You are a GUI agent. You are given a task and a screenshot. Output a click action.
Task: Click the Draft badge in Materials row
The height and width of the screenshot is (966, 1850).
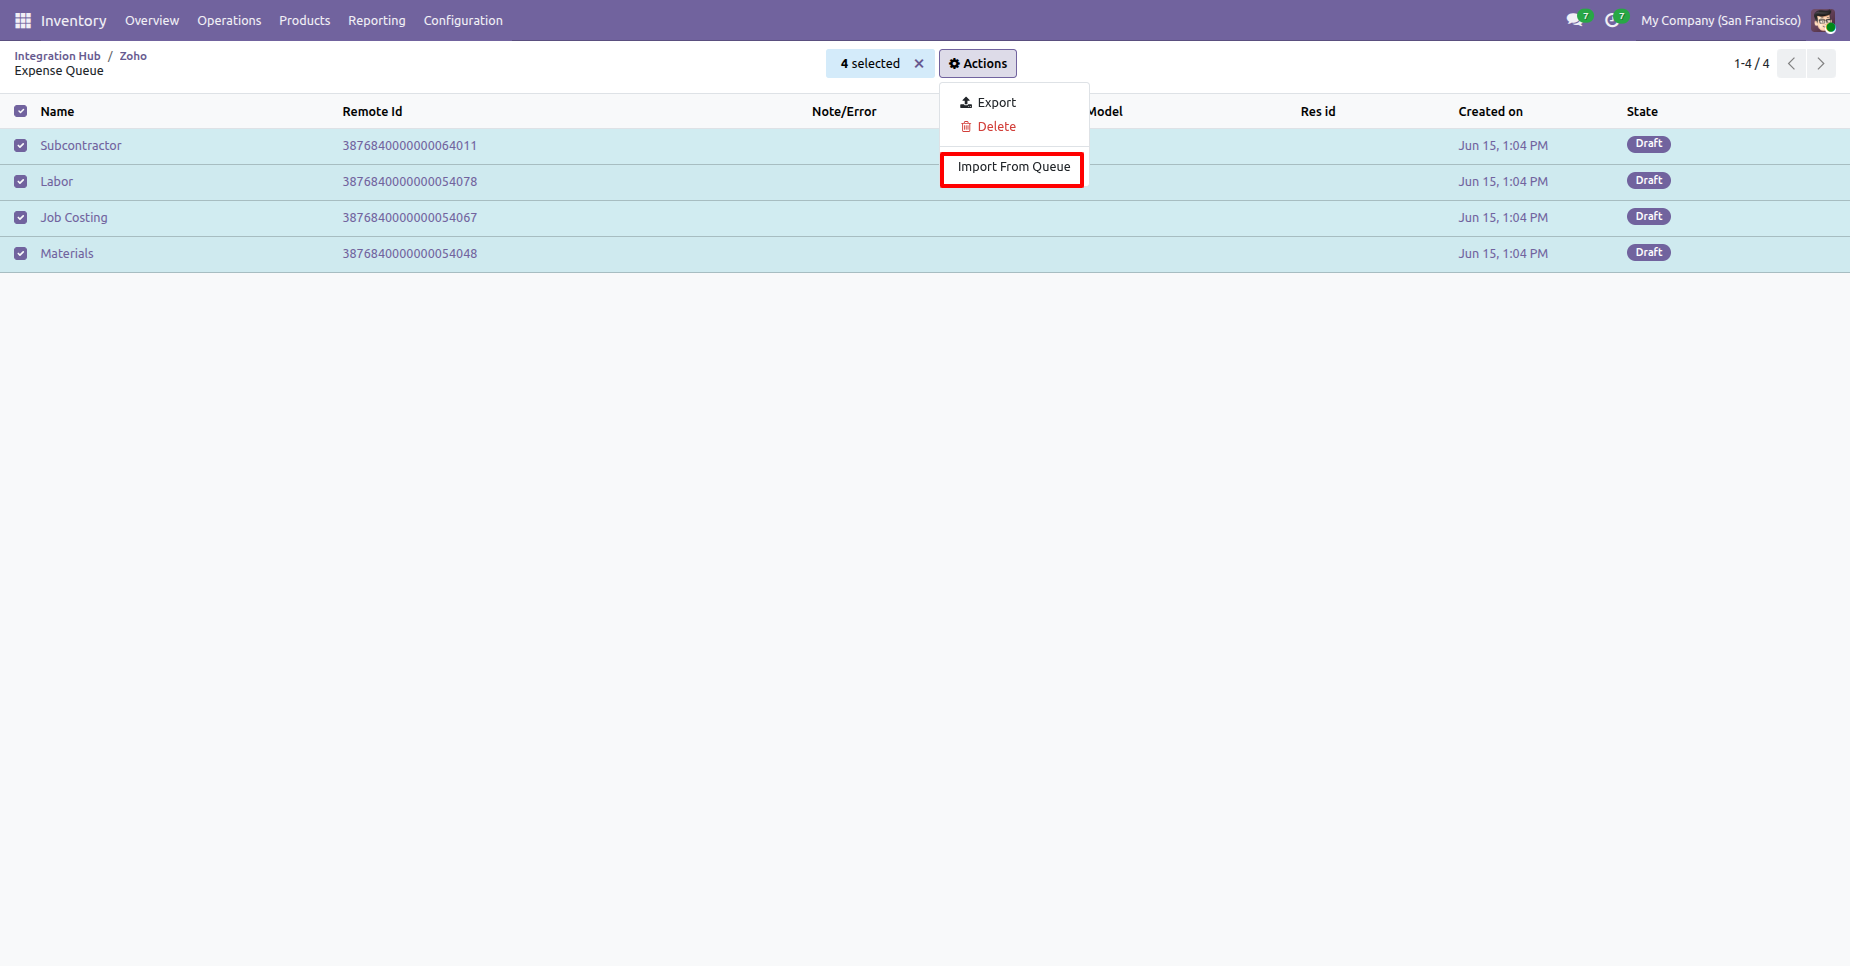coord(1648,252)
